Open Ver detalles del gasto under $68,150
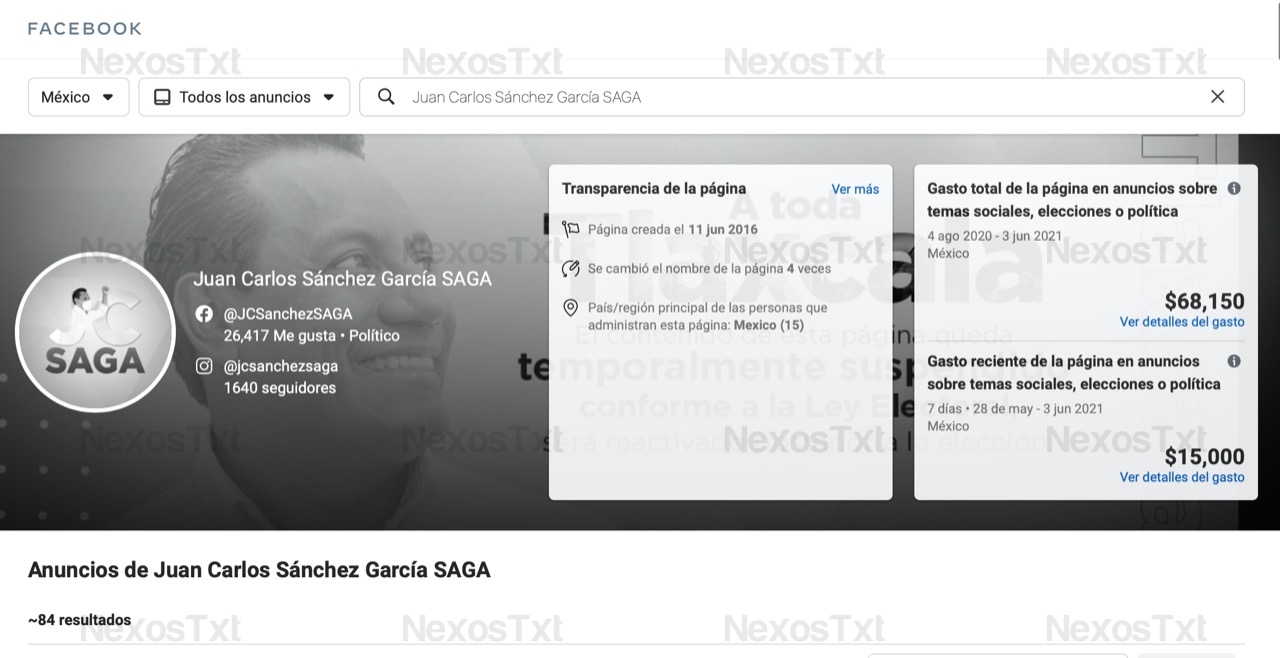 (x=1181, y=322)
